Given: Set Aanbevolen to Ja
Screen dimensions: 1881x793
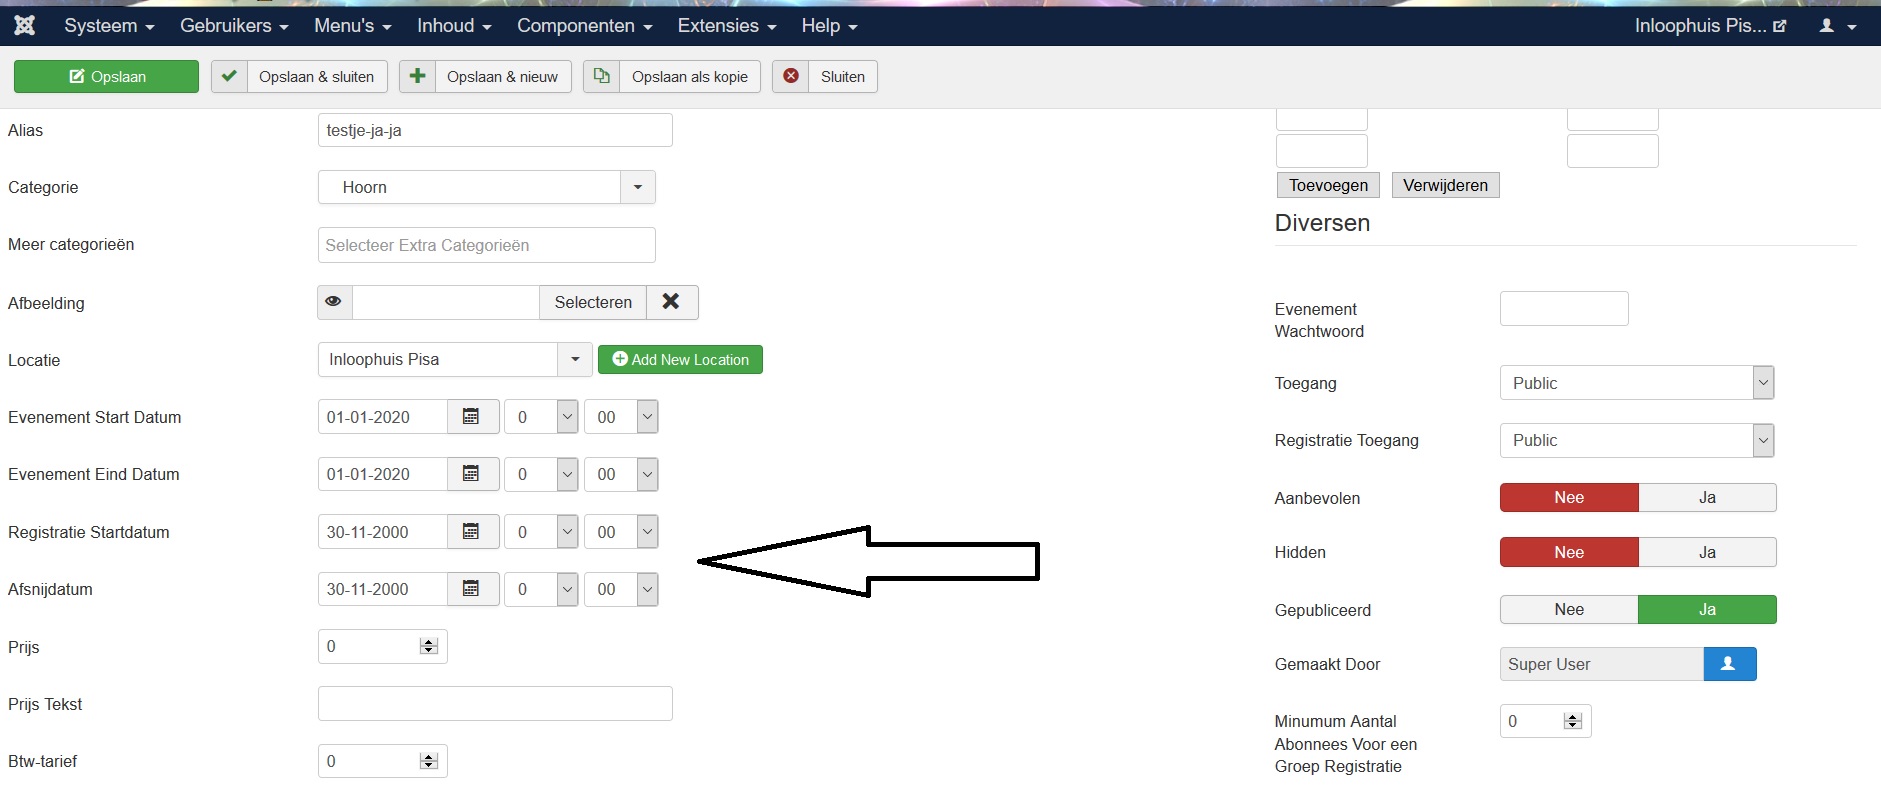Looking at the screenshot, I should (1706, 498).
